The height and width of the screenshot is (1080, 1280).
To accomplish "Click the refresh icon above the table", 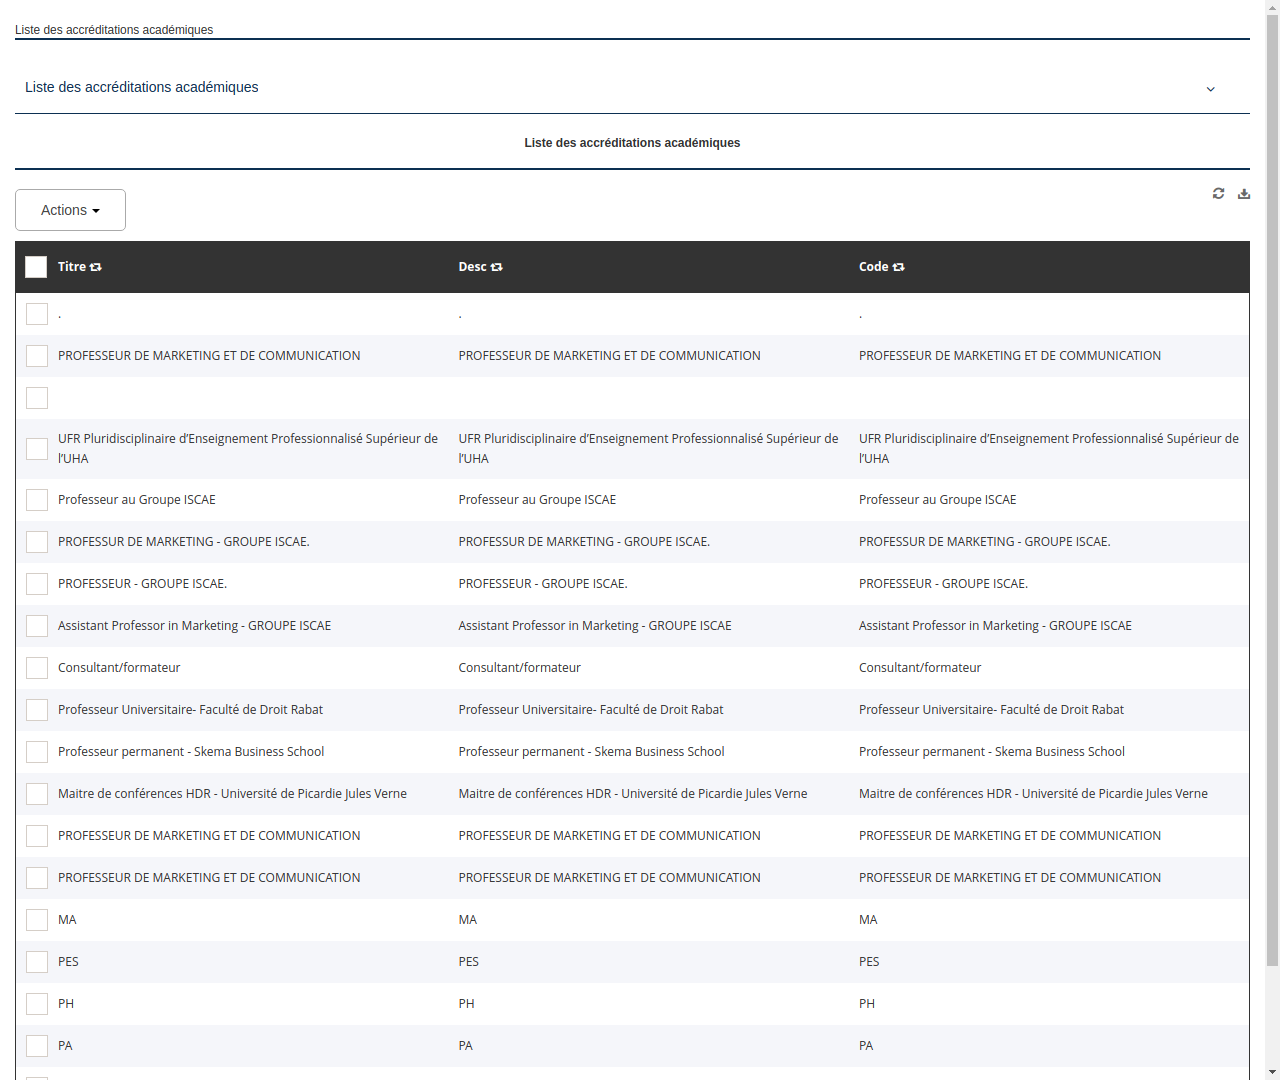I will click(1218, 193).
